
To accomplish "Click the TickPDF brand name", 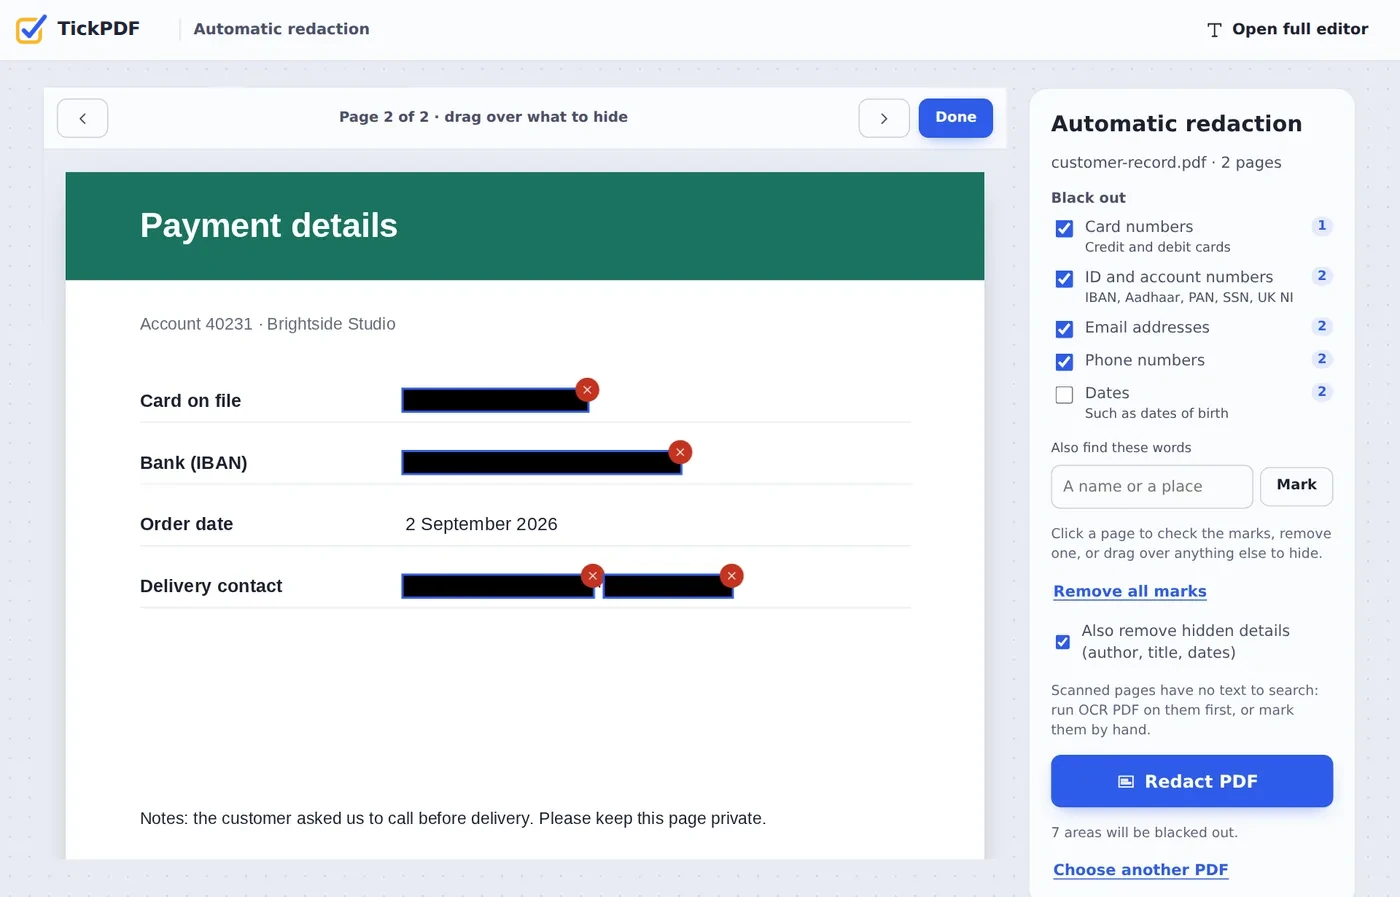I will 98,29.
